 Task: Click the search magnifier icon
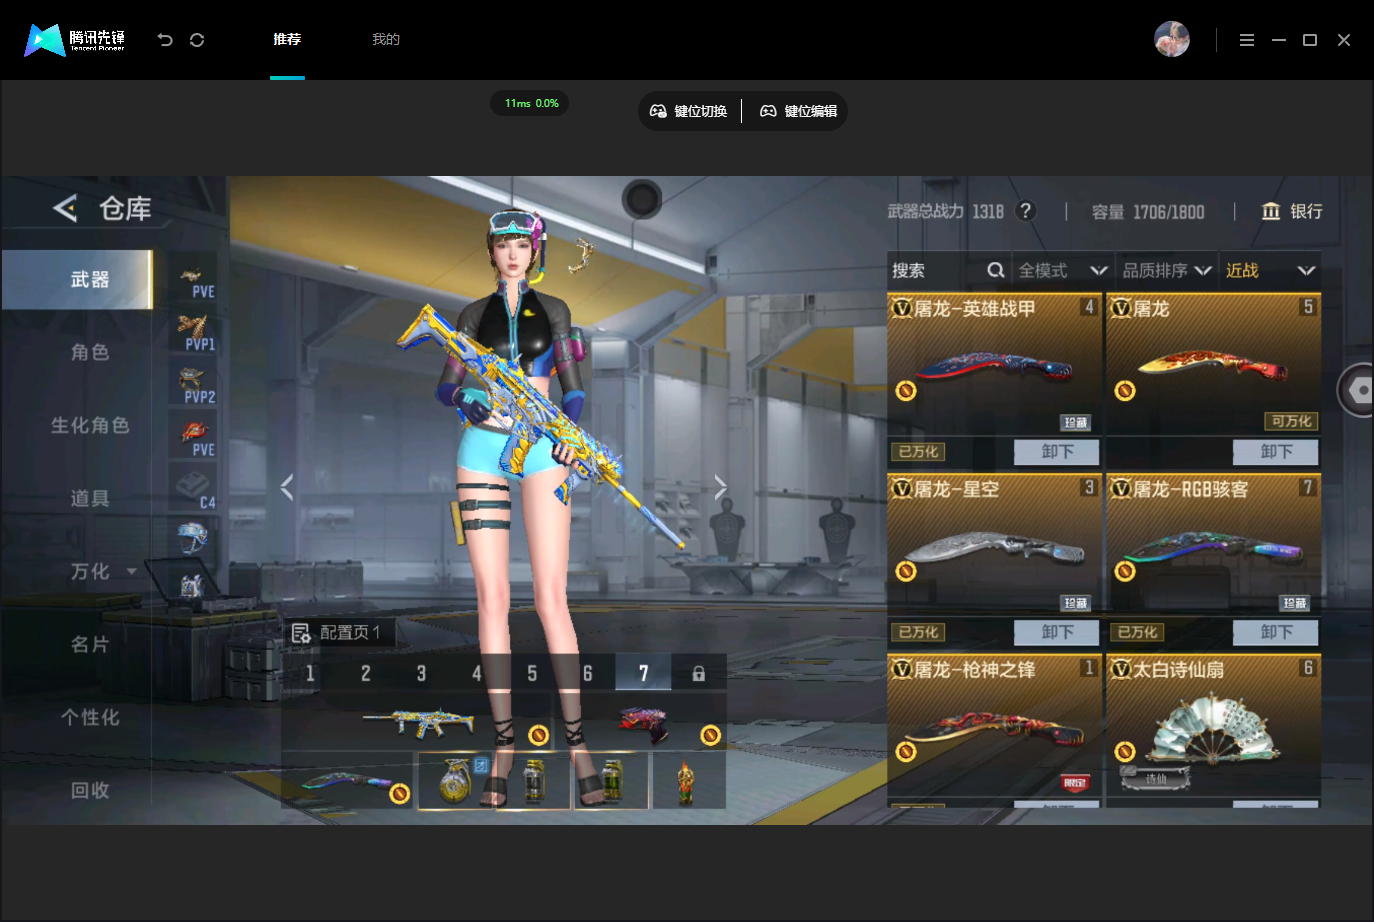pos(995,270)
